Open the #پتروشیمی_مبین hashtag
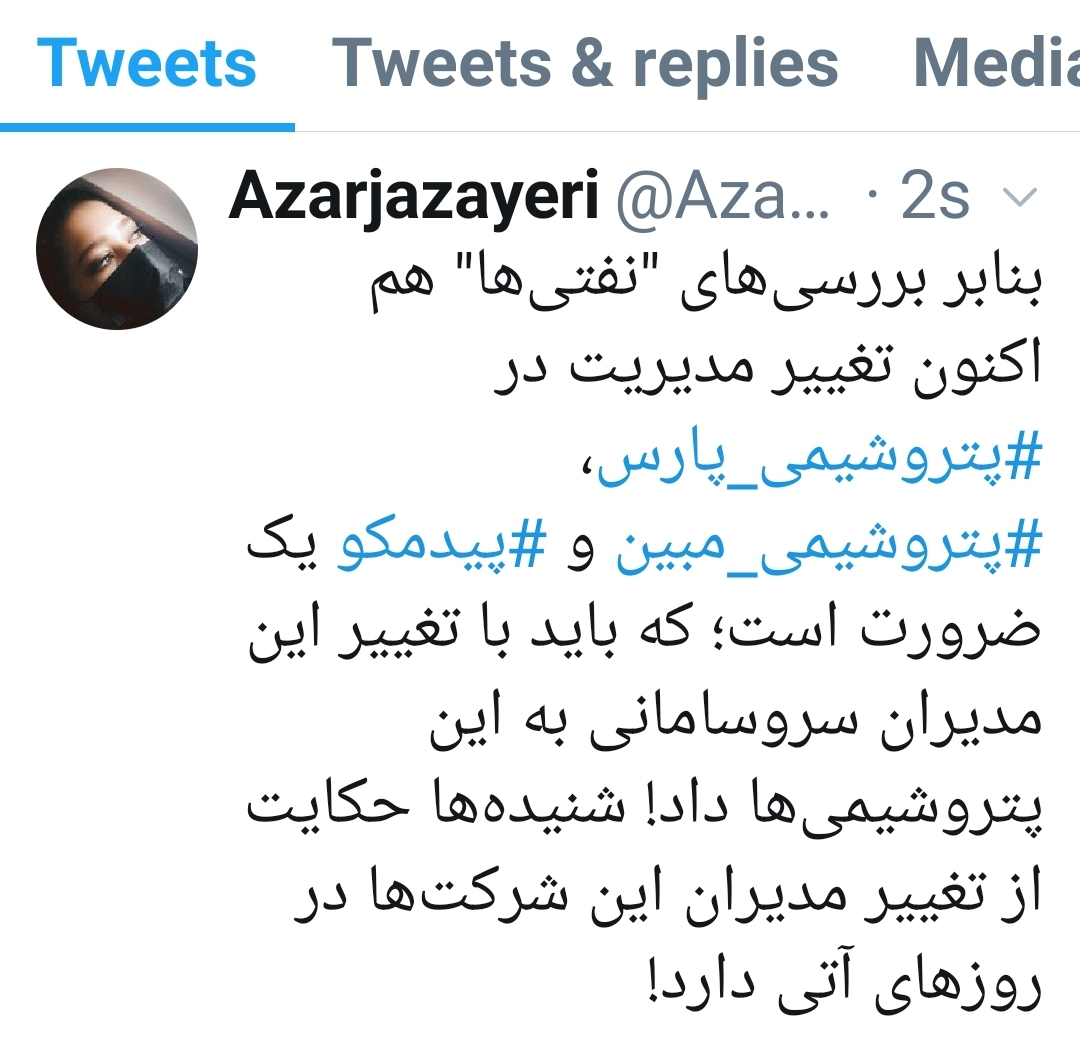Viewport: 1080px width, 1037px height. (x=828, y=546)
